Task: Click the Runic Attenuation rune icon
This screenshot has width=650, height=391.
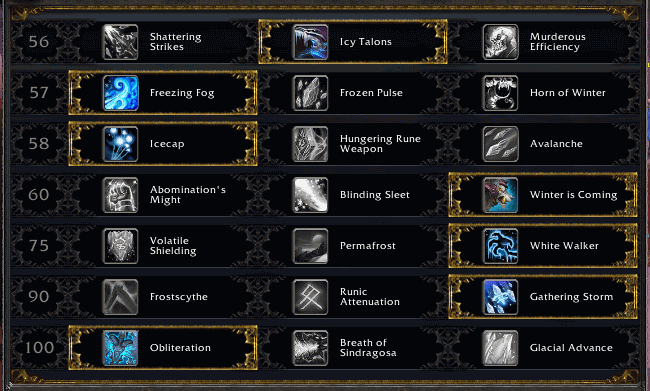Action: (310, 297)
